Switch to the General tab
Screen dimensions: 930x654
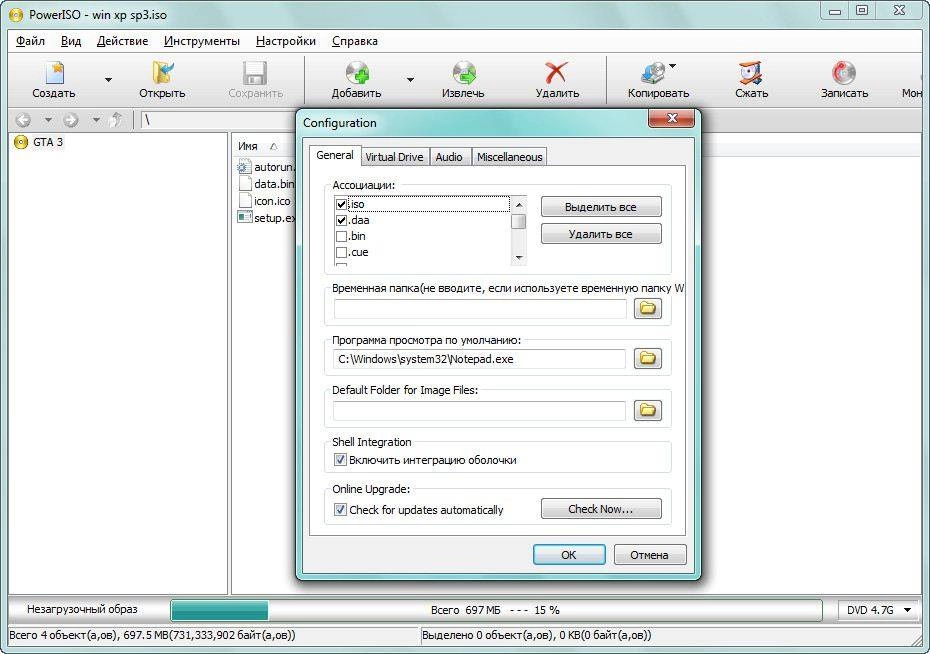tap(335, 155)
